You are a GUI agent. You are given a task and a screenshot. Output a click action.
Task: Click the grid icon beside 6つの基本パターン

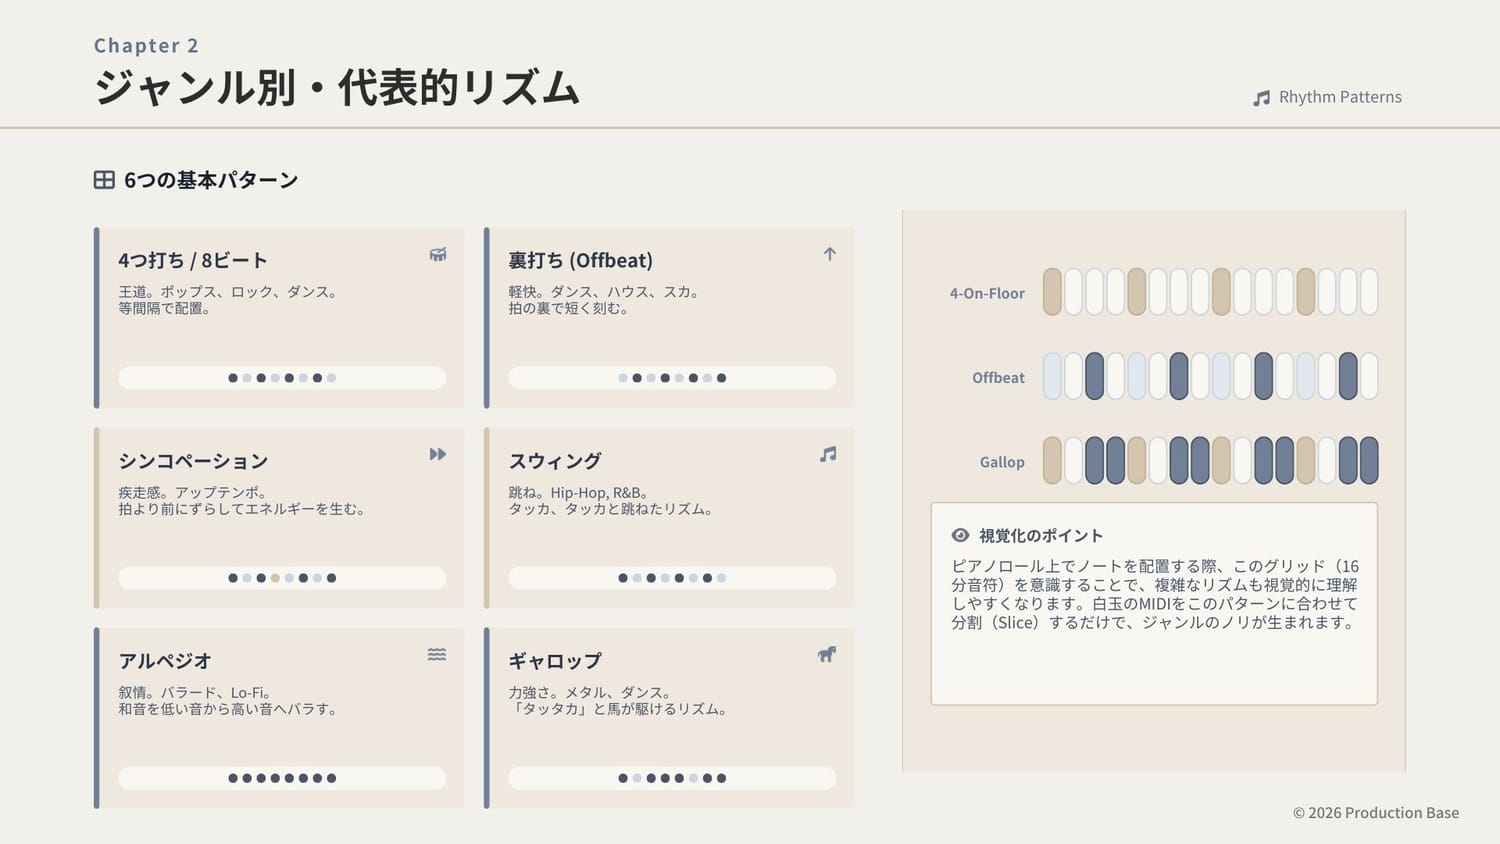104,180
